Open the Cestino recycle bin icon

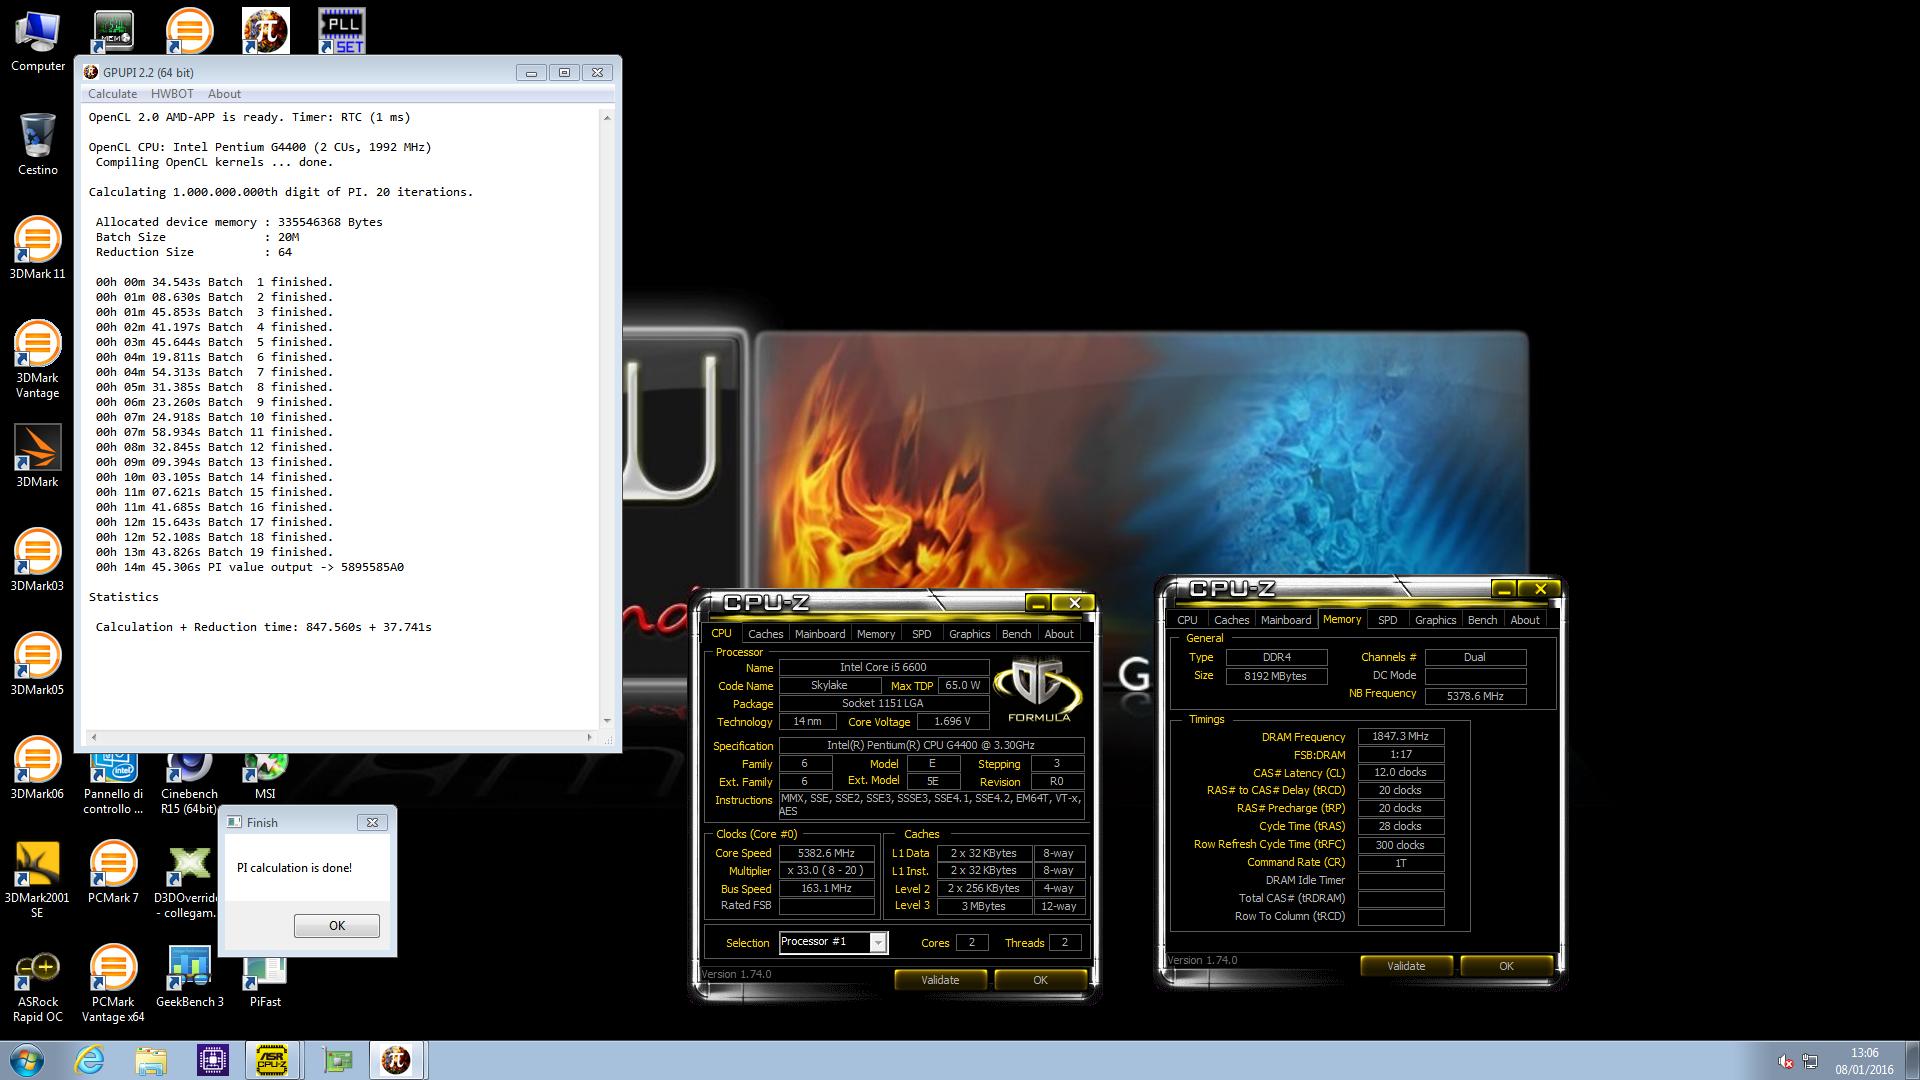point(38,145)
